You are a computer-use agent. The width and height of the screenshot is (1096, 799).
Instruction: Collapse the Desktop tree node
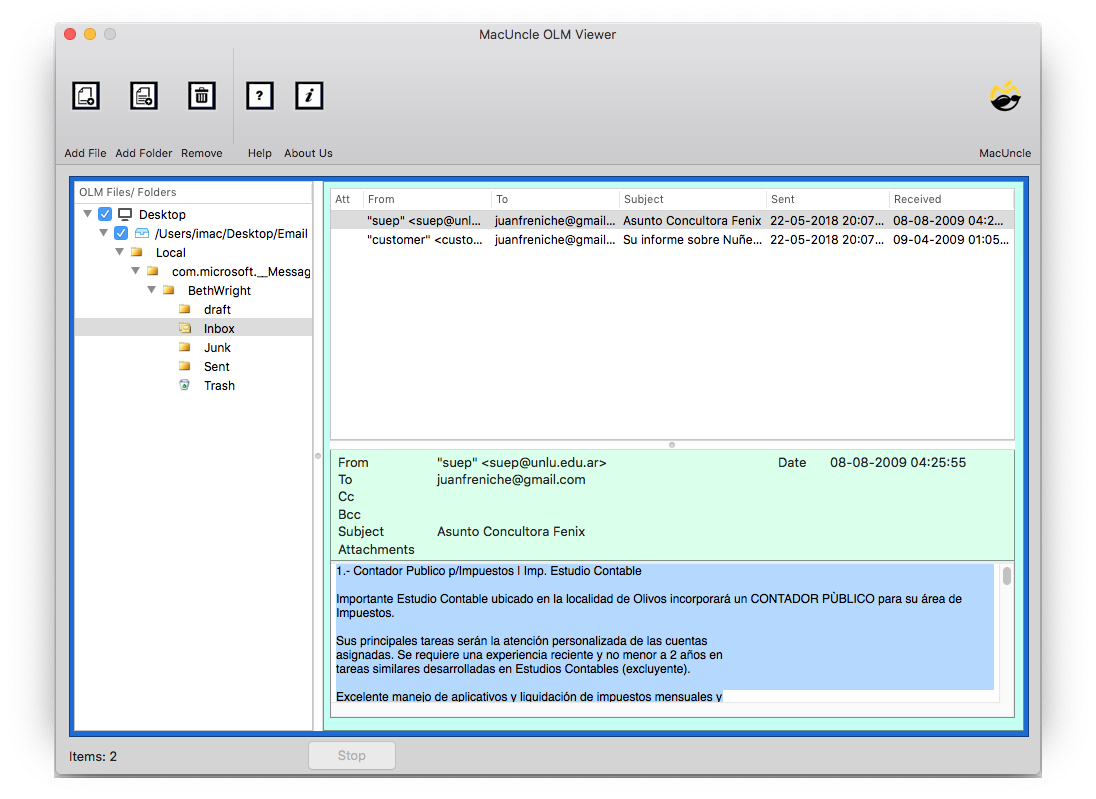point(88,214)
